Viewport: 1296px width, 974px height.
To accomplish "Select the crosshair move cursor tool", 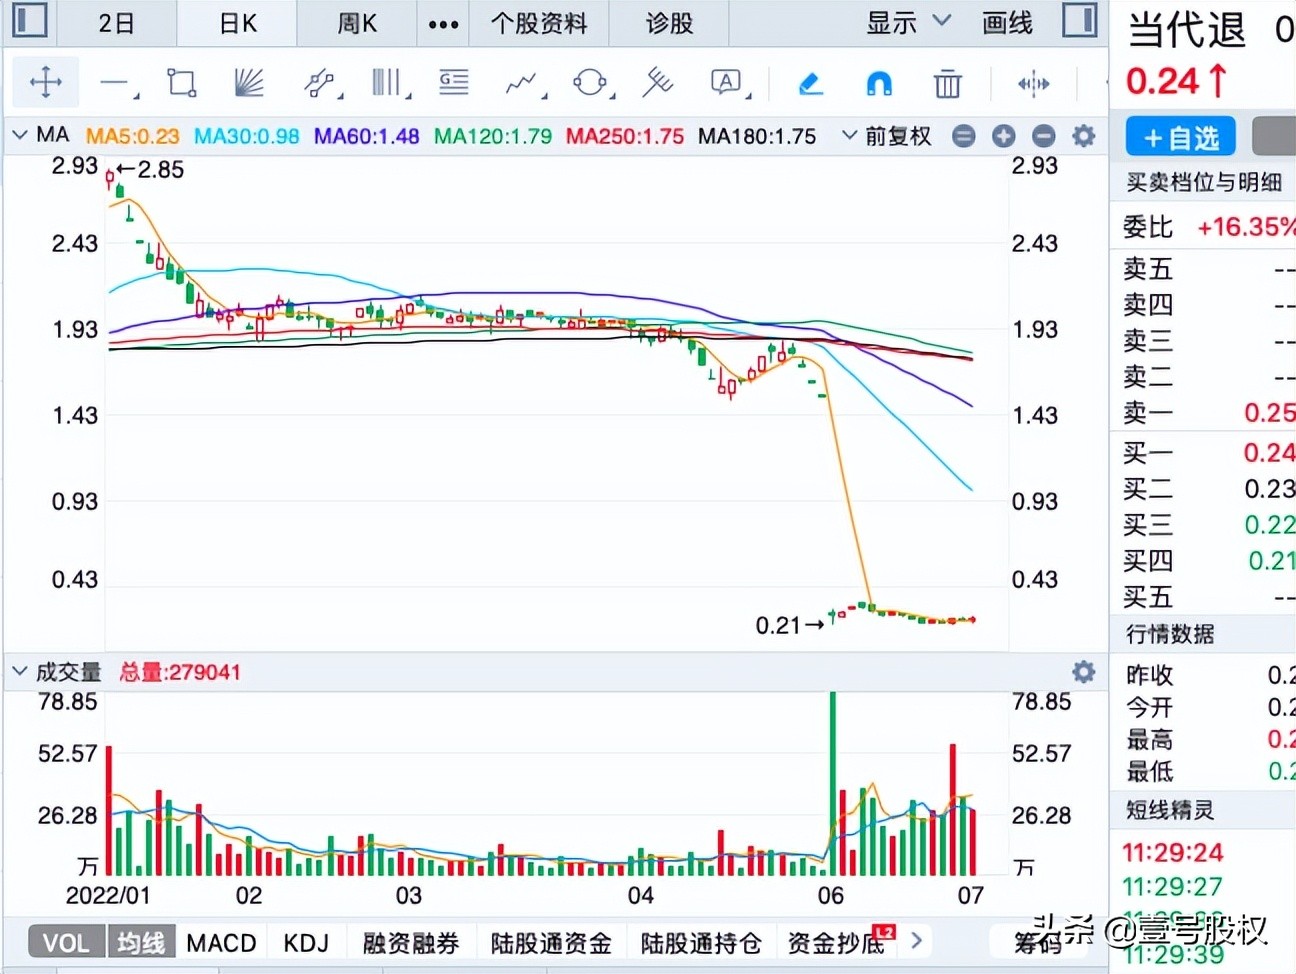I will [46, 82].
